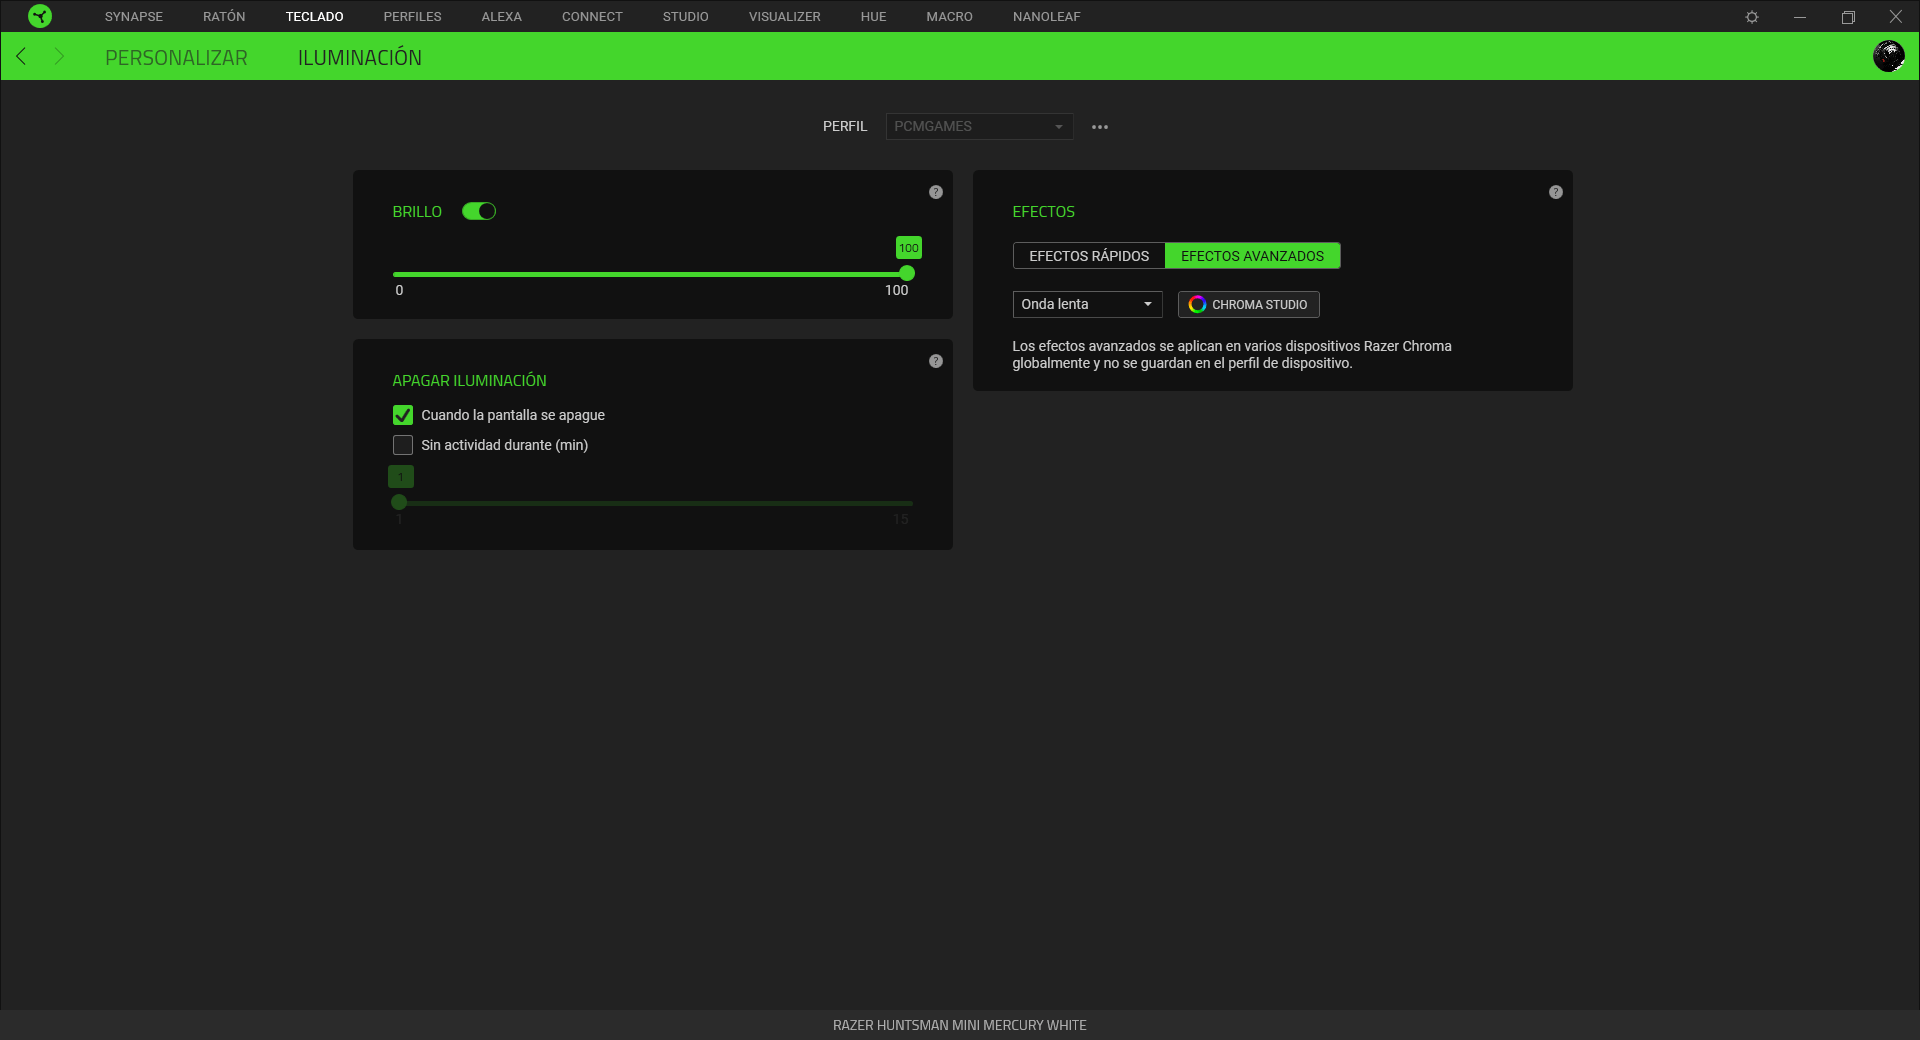Open the MACRO tab

[x=950, y=17]
